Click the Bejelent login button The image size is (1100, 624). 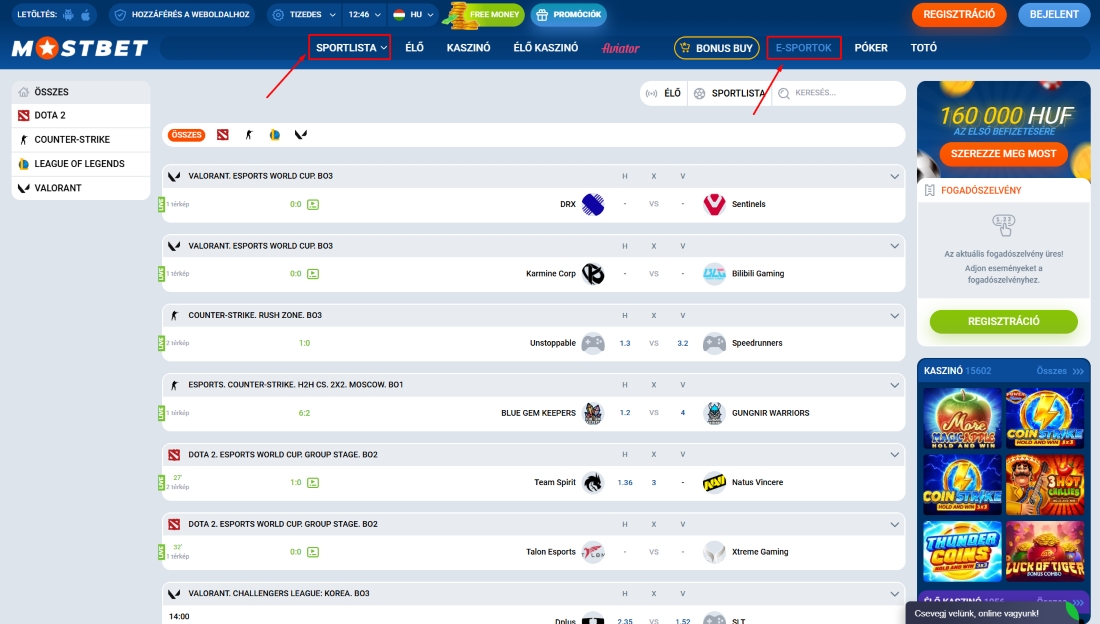coord(1054,15)
